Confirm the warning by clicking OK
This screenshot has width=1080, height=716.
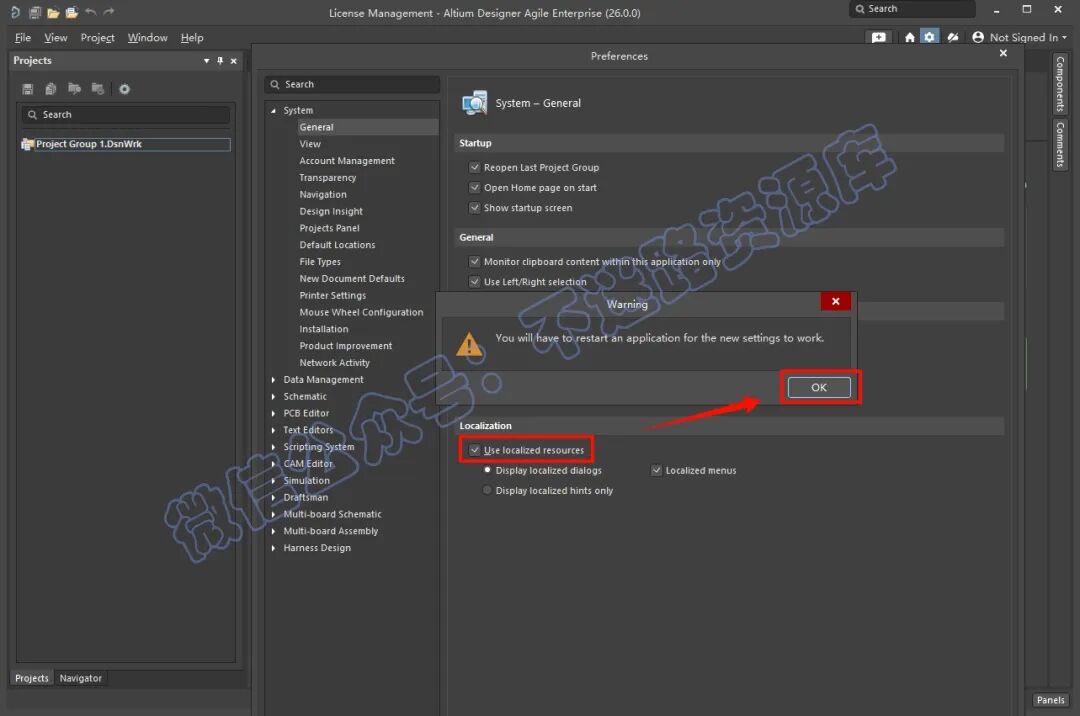coord(819,387)
